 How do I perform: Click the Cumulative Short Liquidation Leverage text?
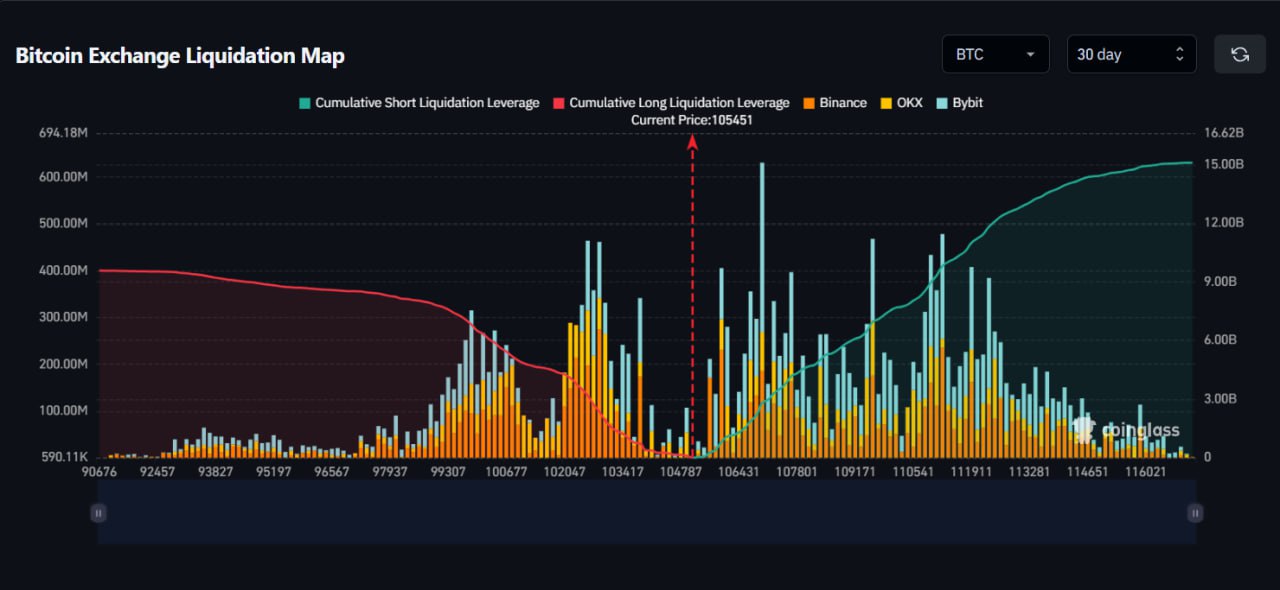point(427,103)
